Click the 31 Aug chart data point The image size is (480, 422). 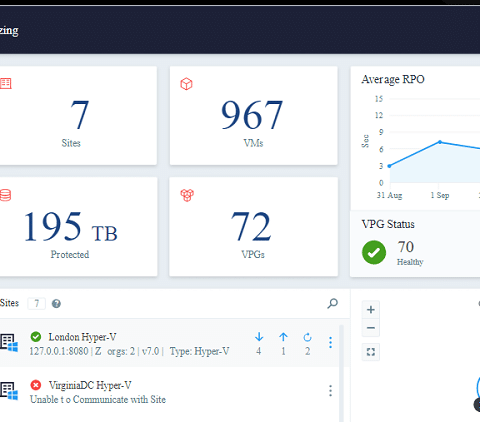point(389,166)
